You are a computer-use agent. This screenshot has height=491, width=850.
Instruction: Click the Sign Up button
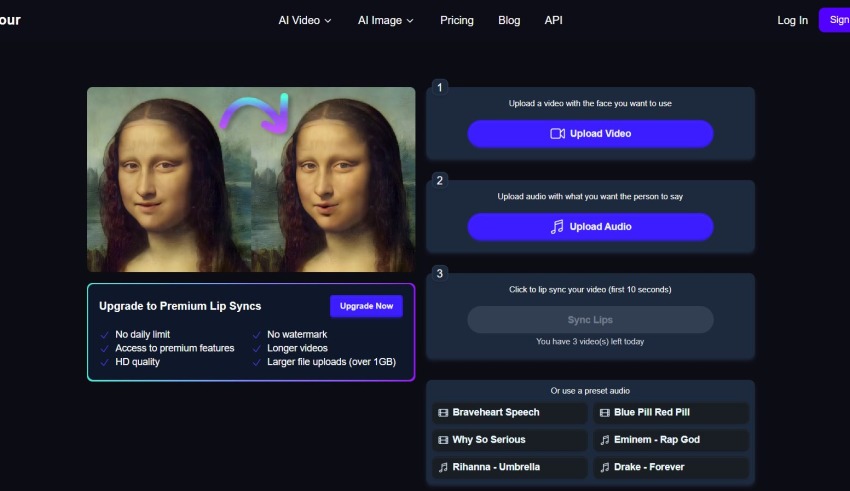pyautogui.click(x=834, y=20)
